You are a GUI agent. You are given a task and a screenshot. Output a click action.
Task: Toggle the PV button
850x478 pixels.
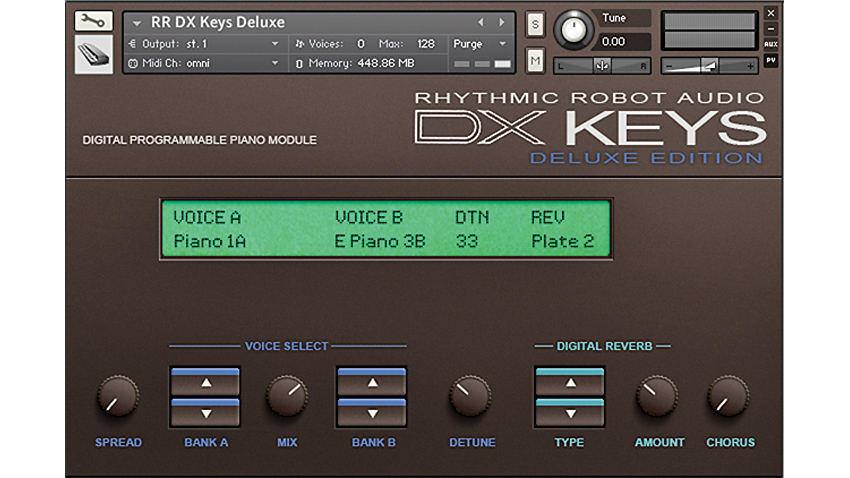(771, 60)
